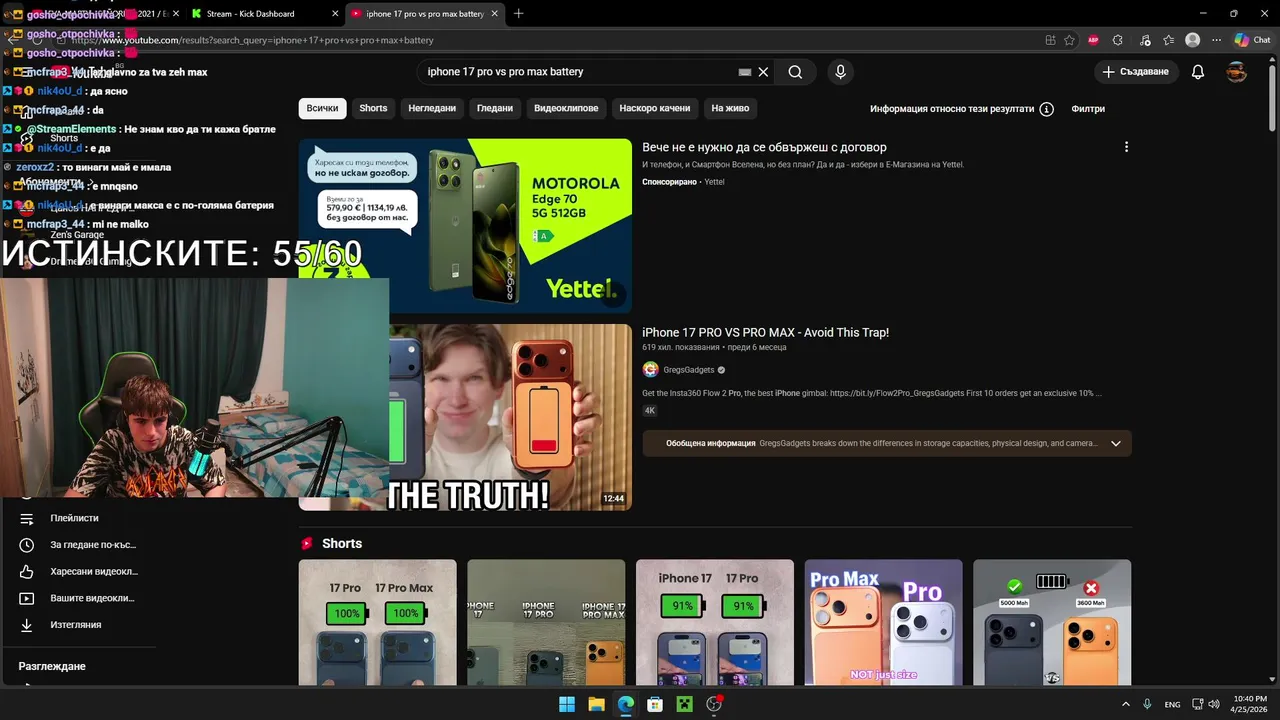Add this page to favorites with the star icon
1280x720 pixels.
(x=1069, y=40)
